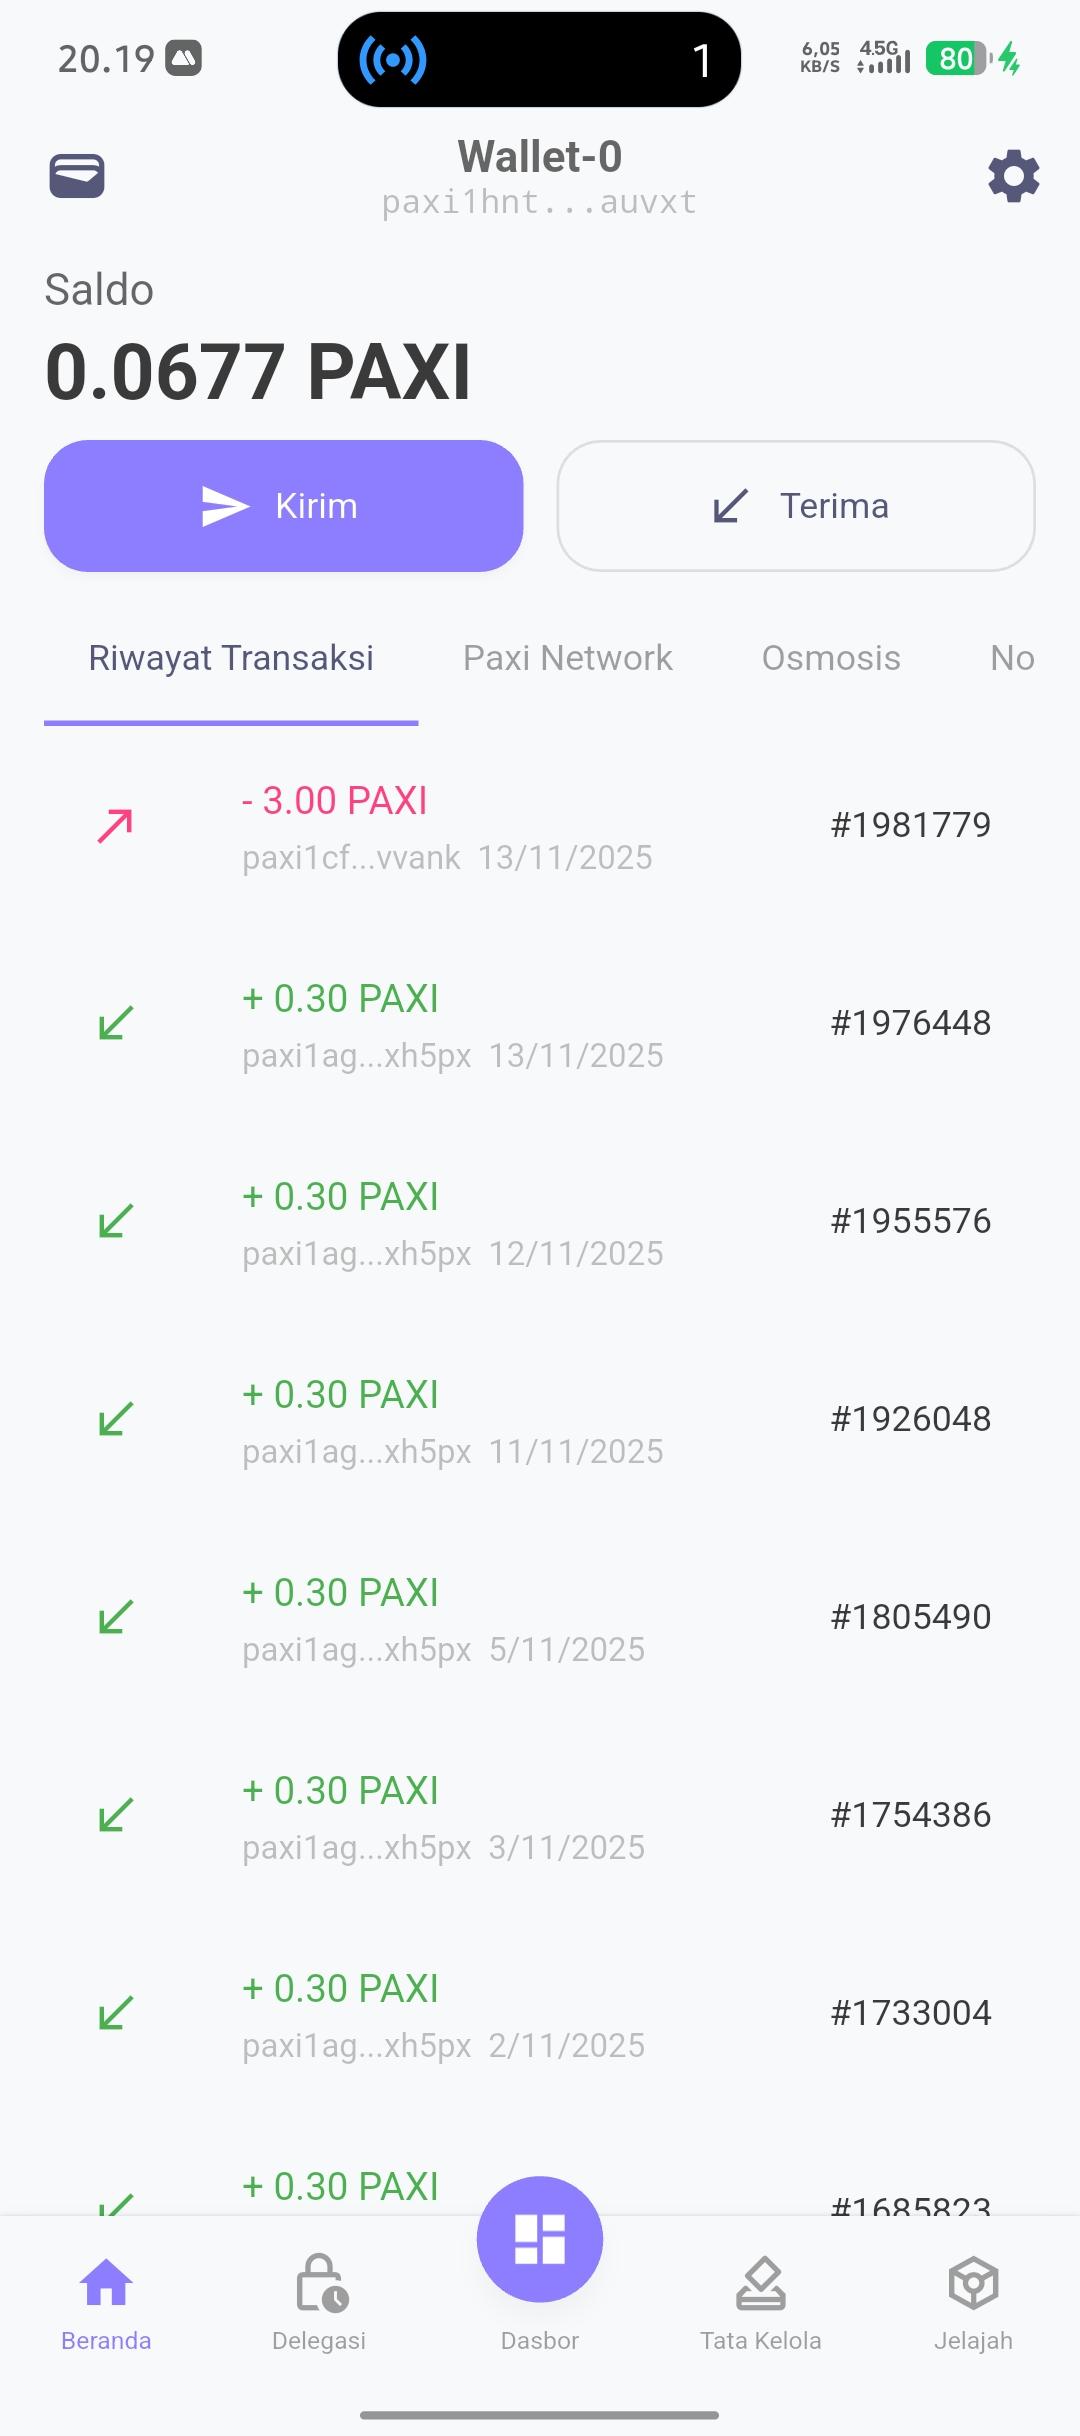
Task: Open the + 0.30 PAXI transaction dated 12/11/2025
Action: (x=452, y=1223)
